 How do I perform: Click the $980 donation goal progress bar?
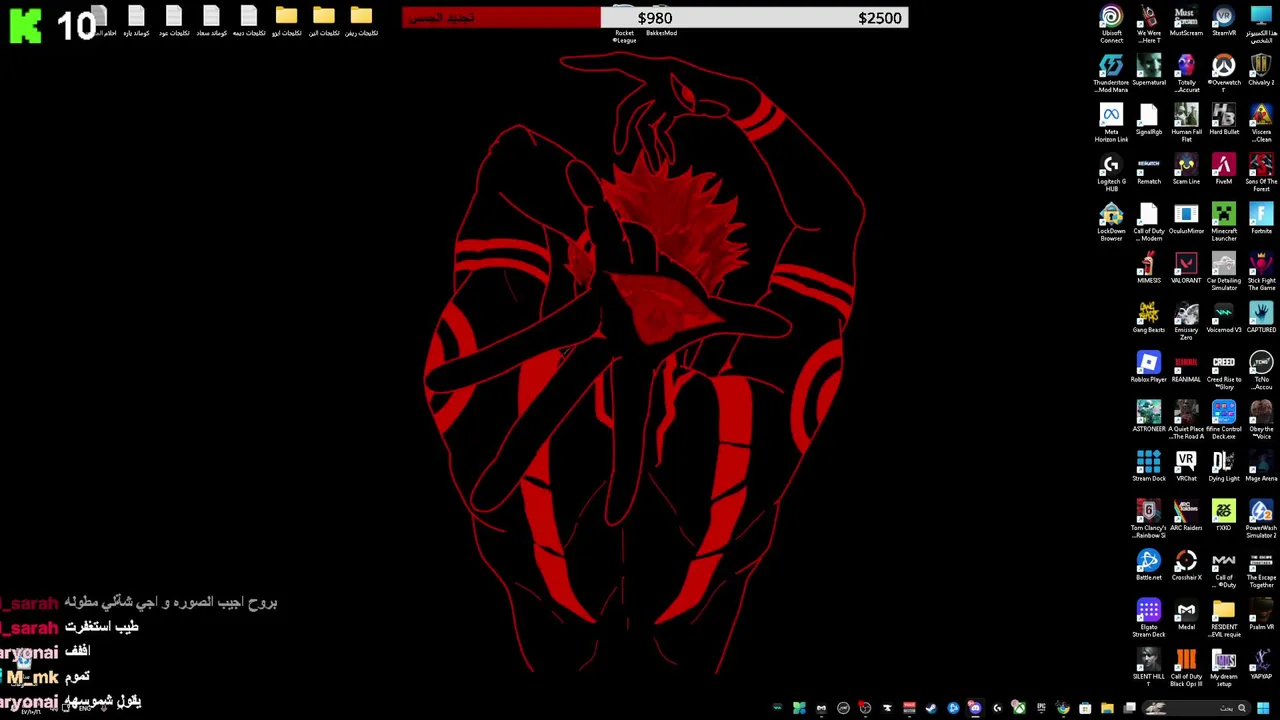click(x=655, y=18)
